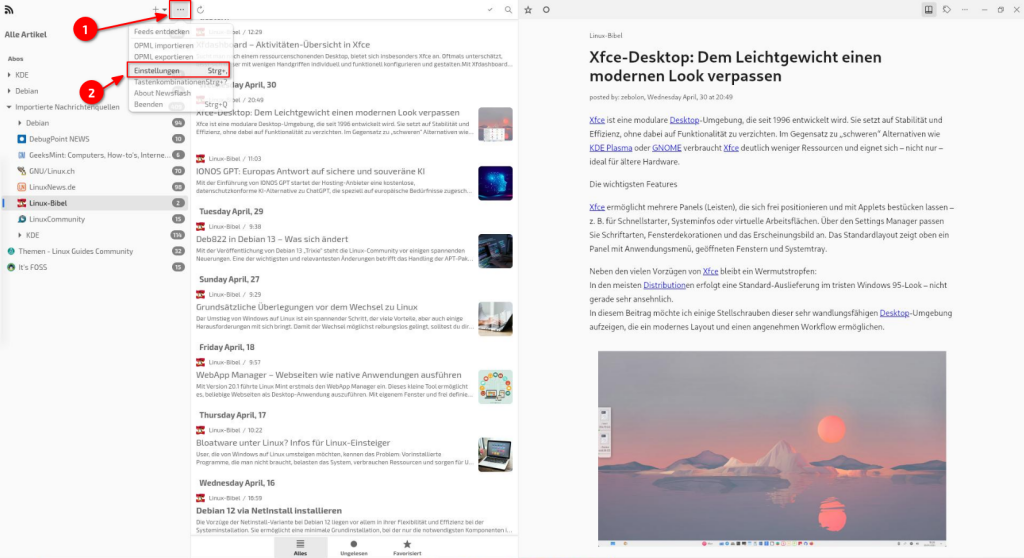Select the LinuxNews.de feed name
Viewport: 1024px width, 558px height.
point(52,187)
